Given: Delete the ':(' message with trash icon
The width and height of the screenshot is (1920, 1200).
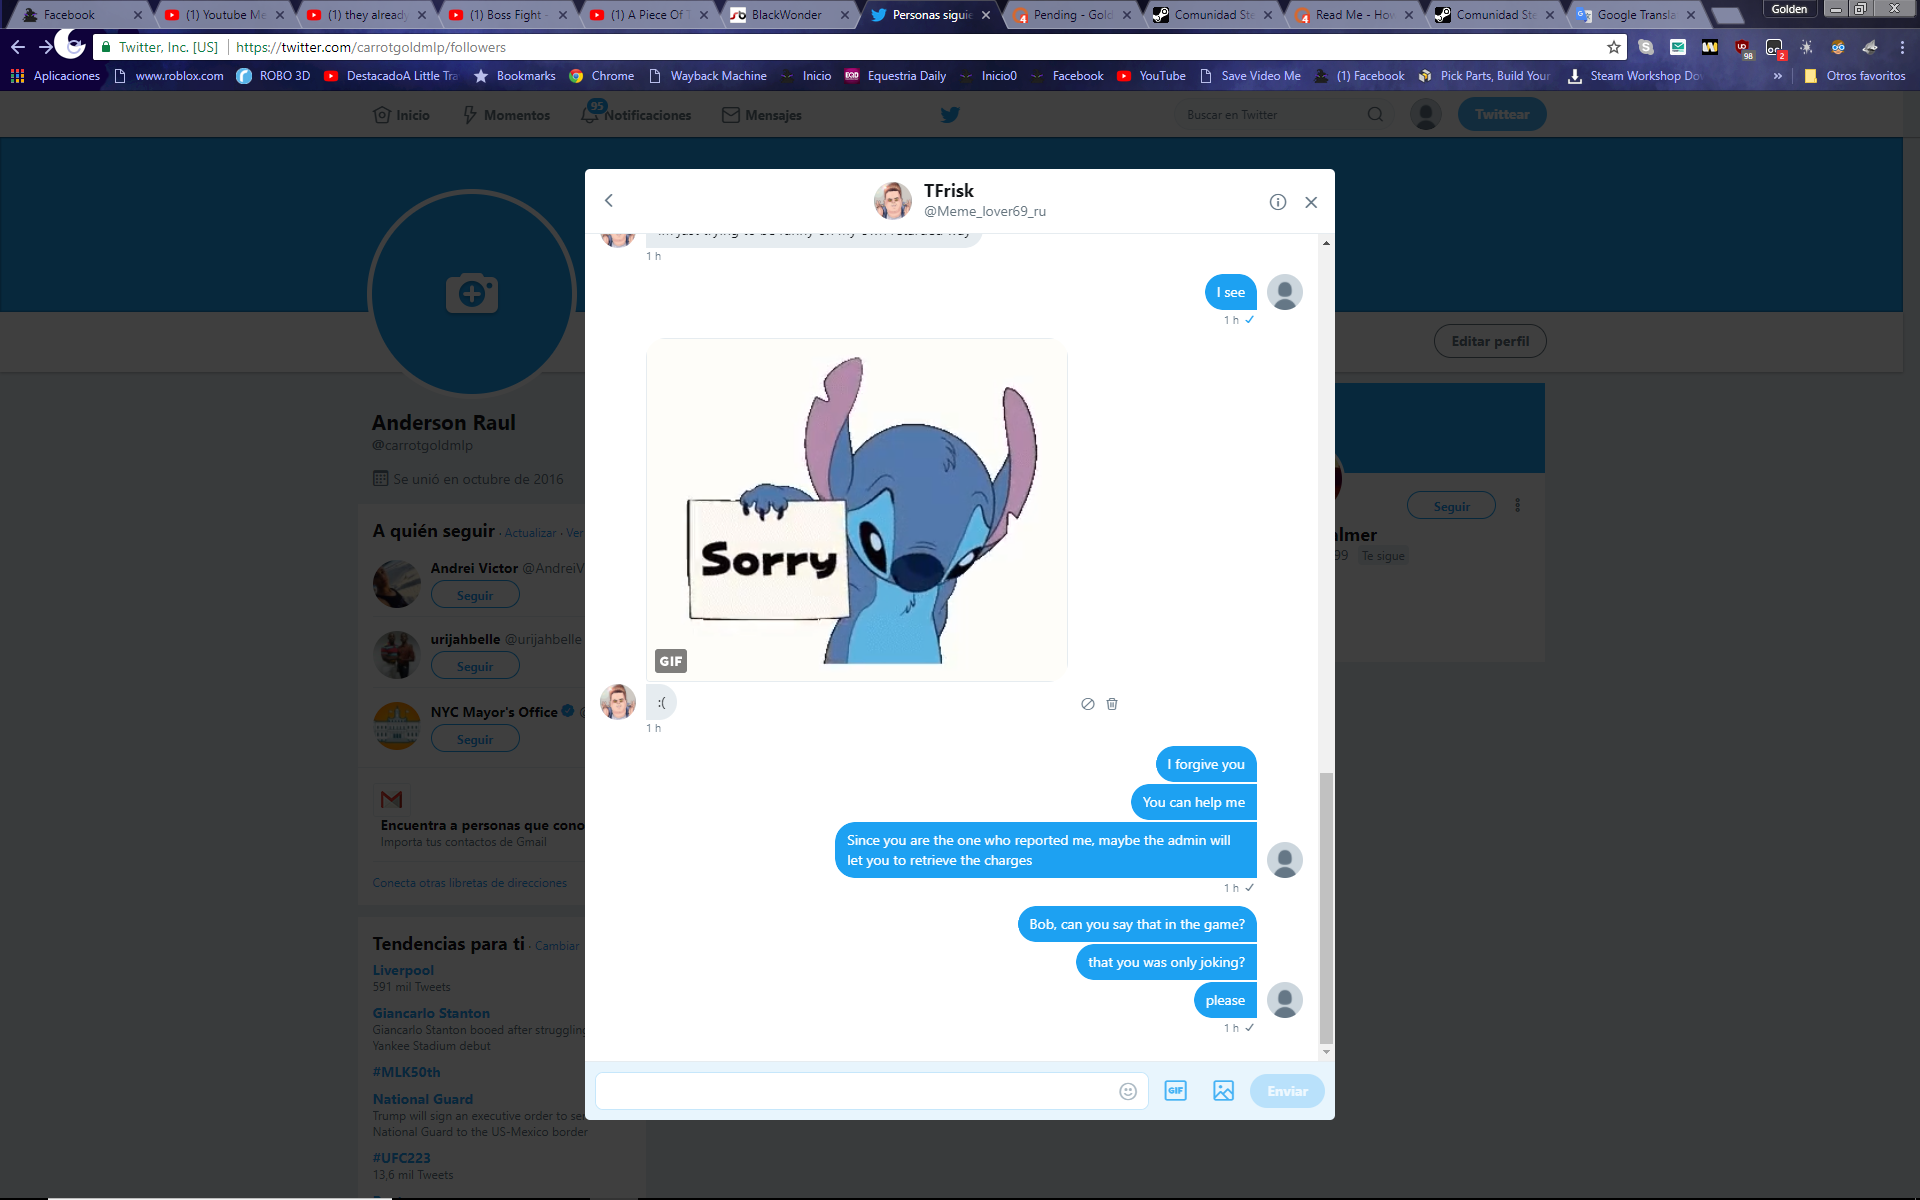Looking at the screenshot, I should (x=1112, y=704).
